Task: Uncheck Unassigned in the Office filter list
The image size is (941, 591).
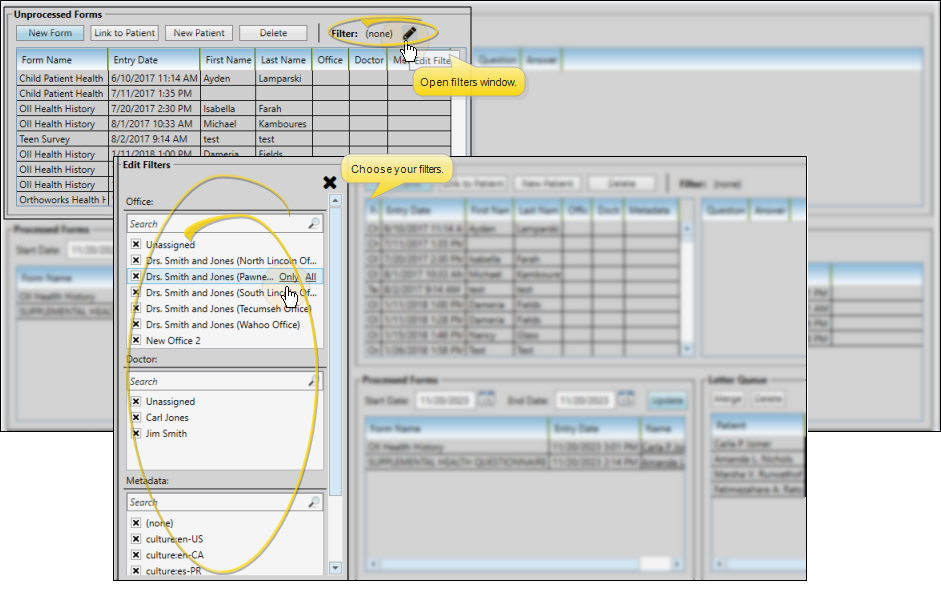Action: pos(135,245)
